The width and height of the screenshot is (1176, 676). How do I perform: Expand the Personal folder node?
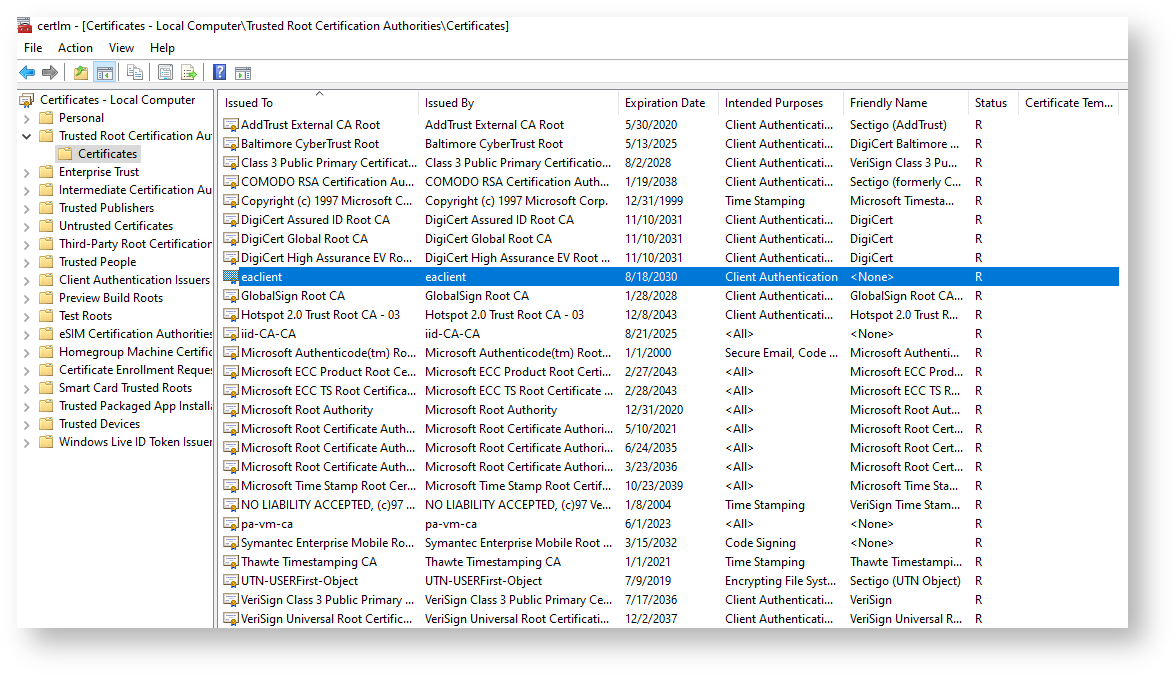click(x=27, y=118)
